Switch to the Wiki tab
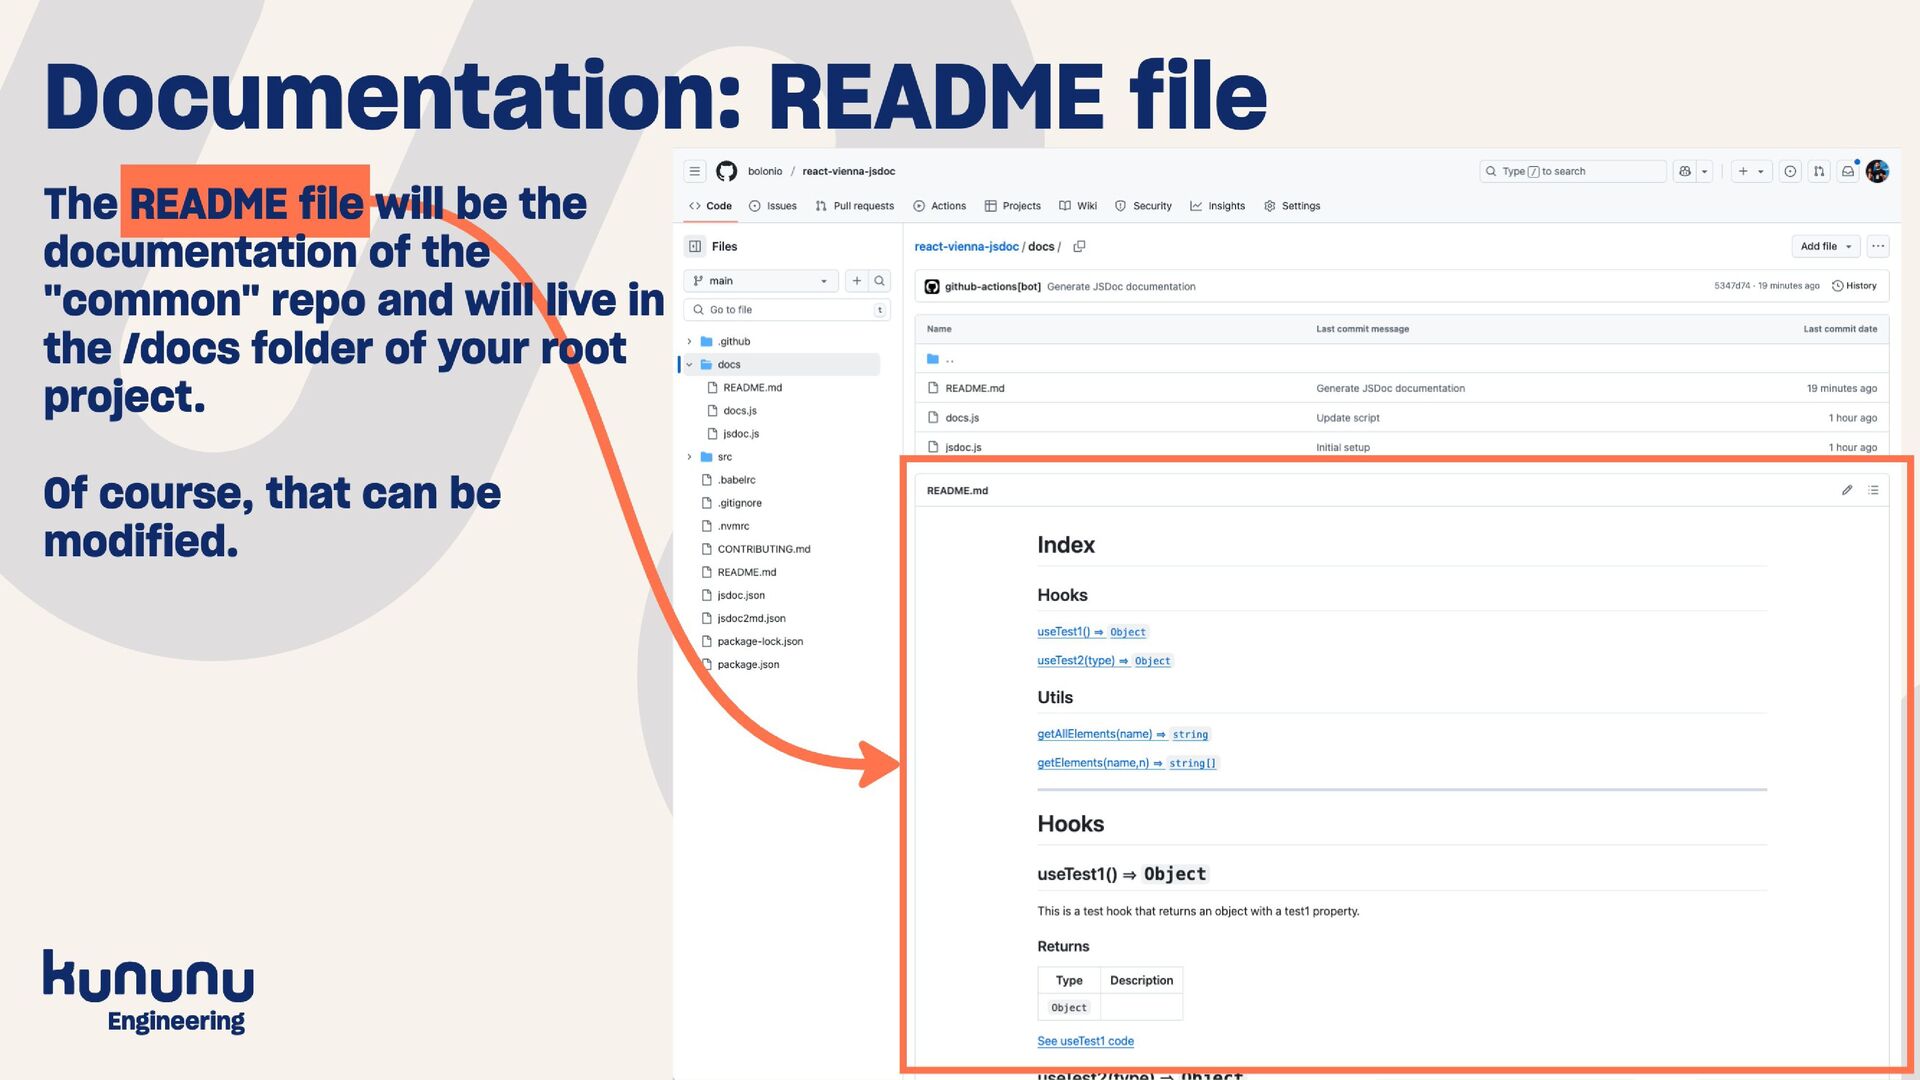This screenshot has height=1080, width=1920. (1078, 206)
